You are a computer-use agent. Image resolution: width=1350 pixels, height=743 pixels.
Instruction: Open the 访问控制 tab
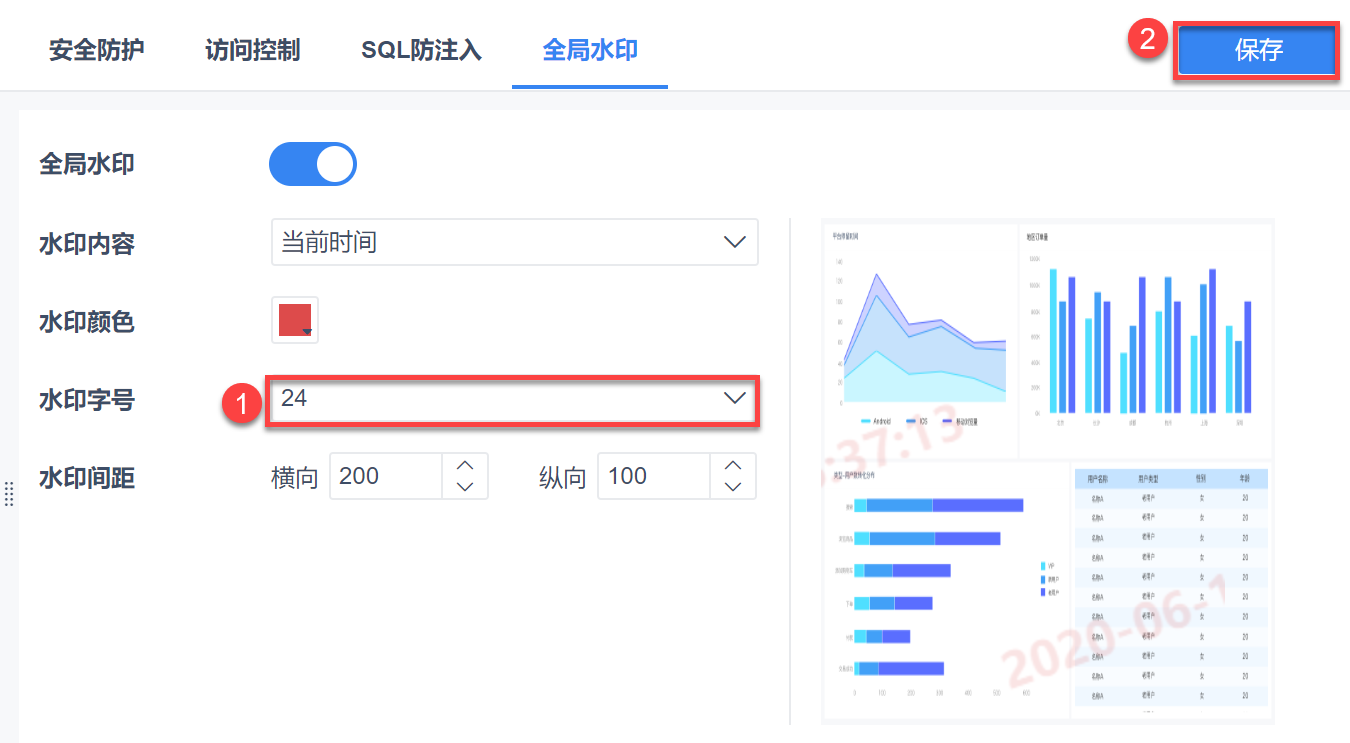[x=252, y=50]
